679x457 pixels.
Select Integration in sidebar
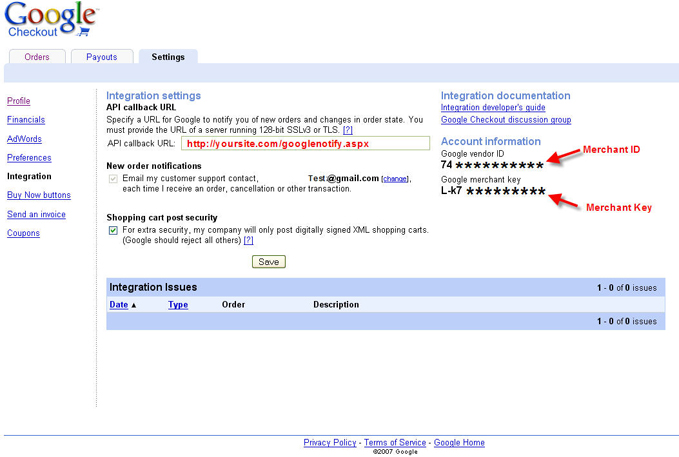(x=29, y=176)
